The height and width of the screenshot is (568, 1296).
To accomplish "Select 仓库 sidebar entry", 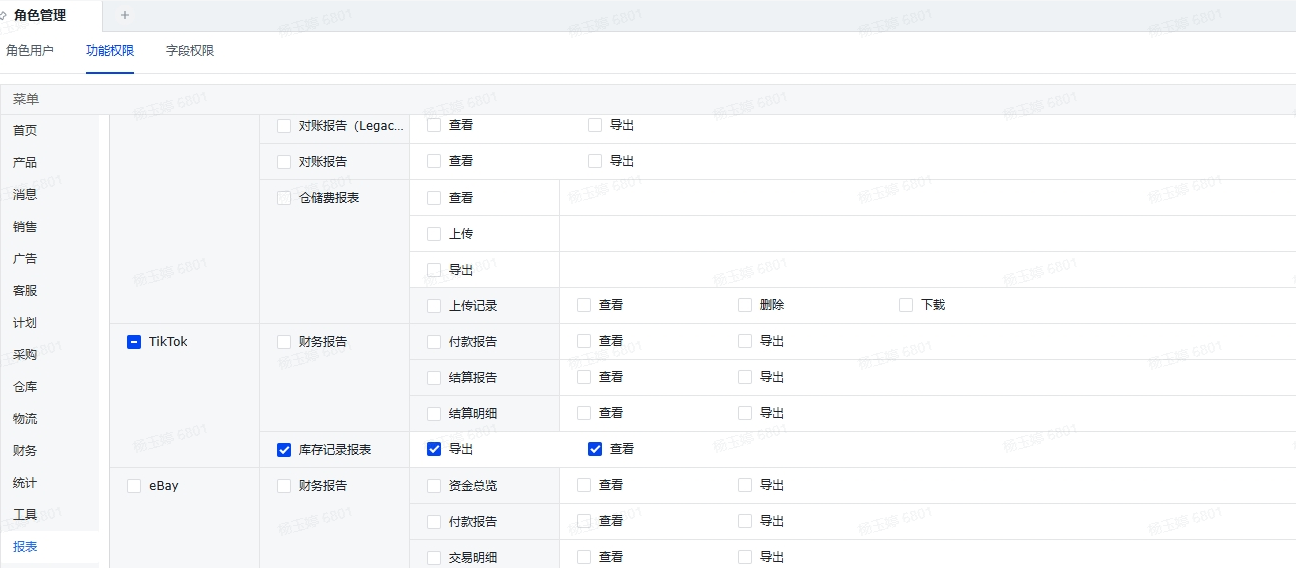I will [25, 387].
